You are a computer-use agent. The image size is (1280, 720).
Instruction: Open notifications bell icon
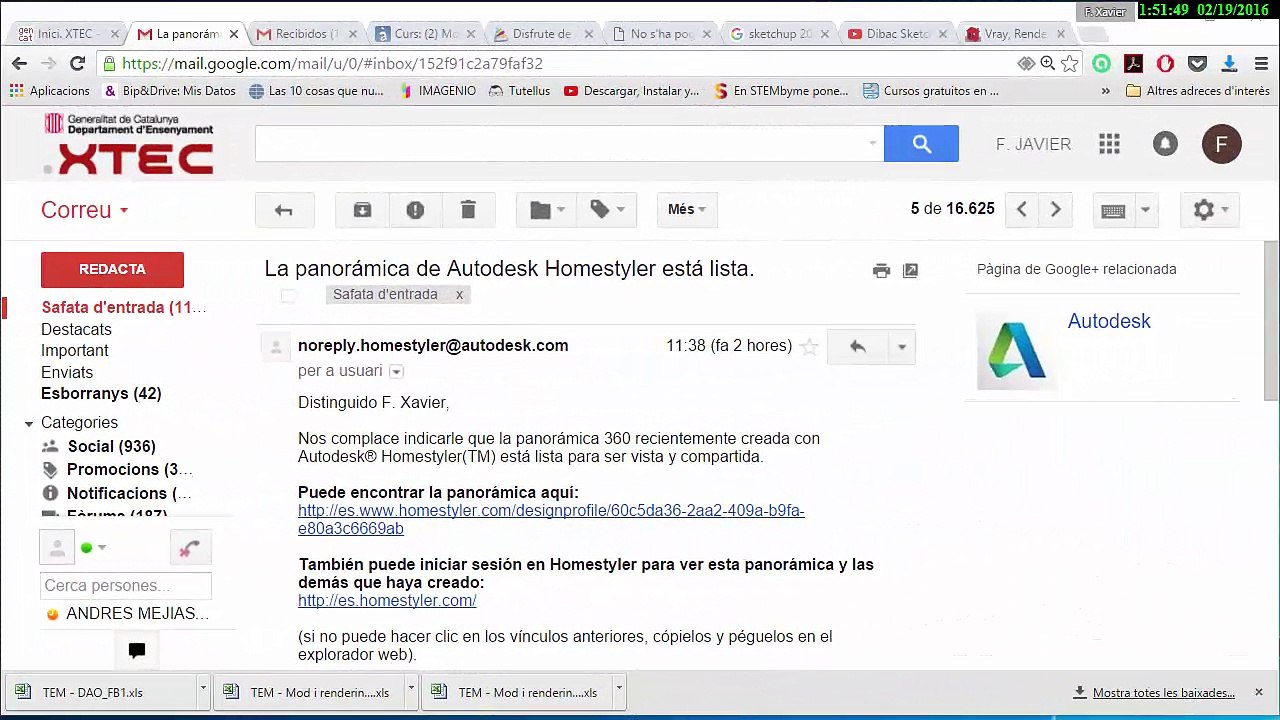click(x=1165, y=144)
